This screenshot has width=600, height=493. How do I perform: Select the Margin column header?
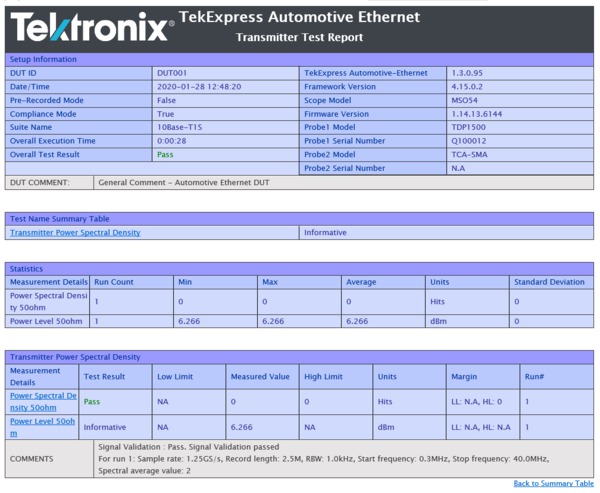coord(463,376)
